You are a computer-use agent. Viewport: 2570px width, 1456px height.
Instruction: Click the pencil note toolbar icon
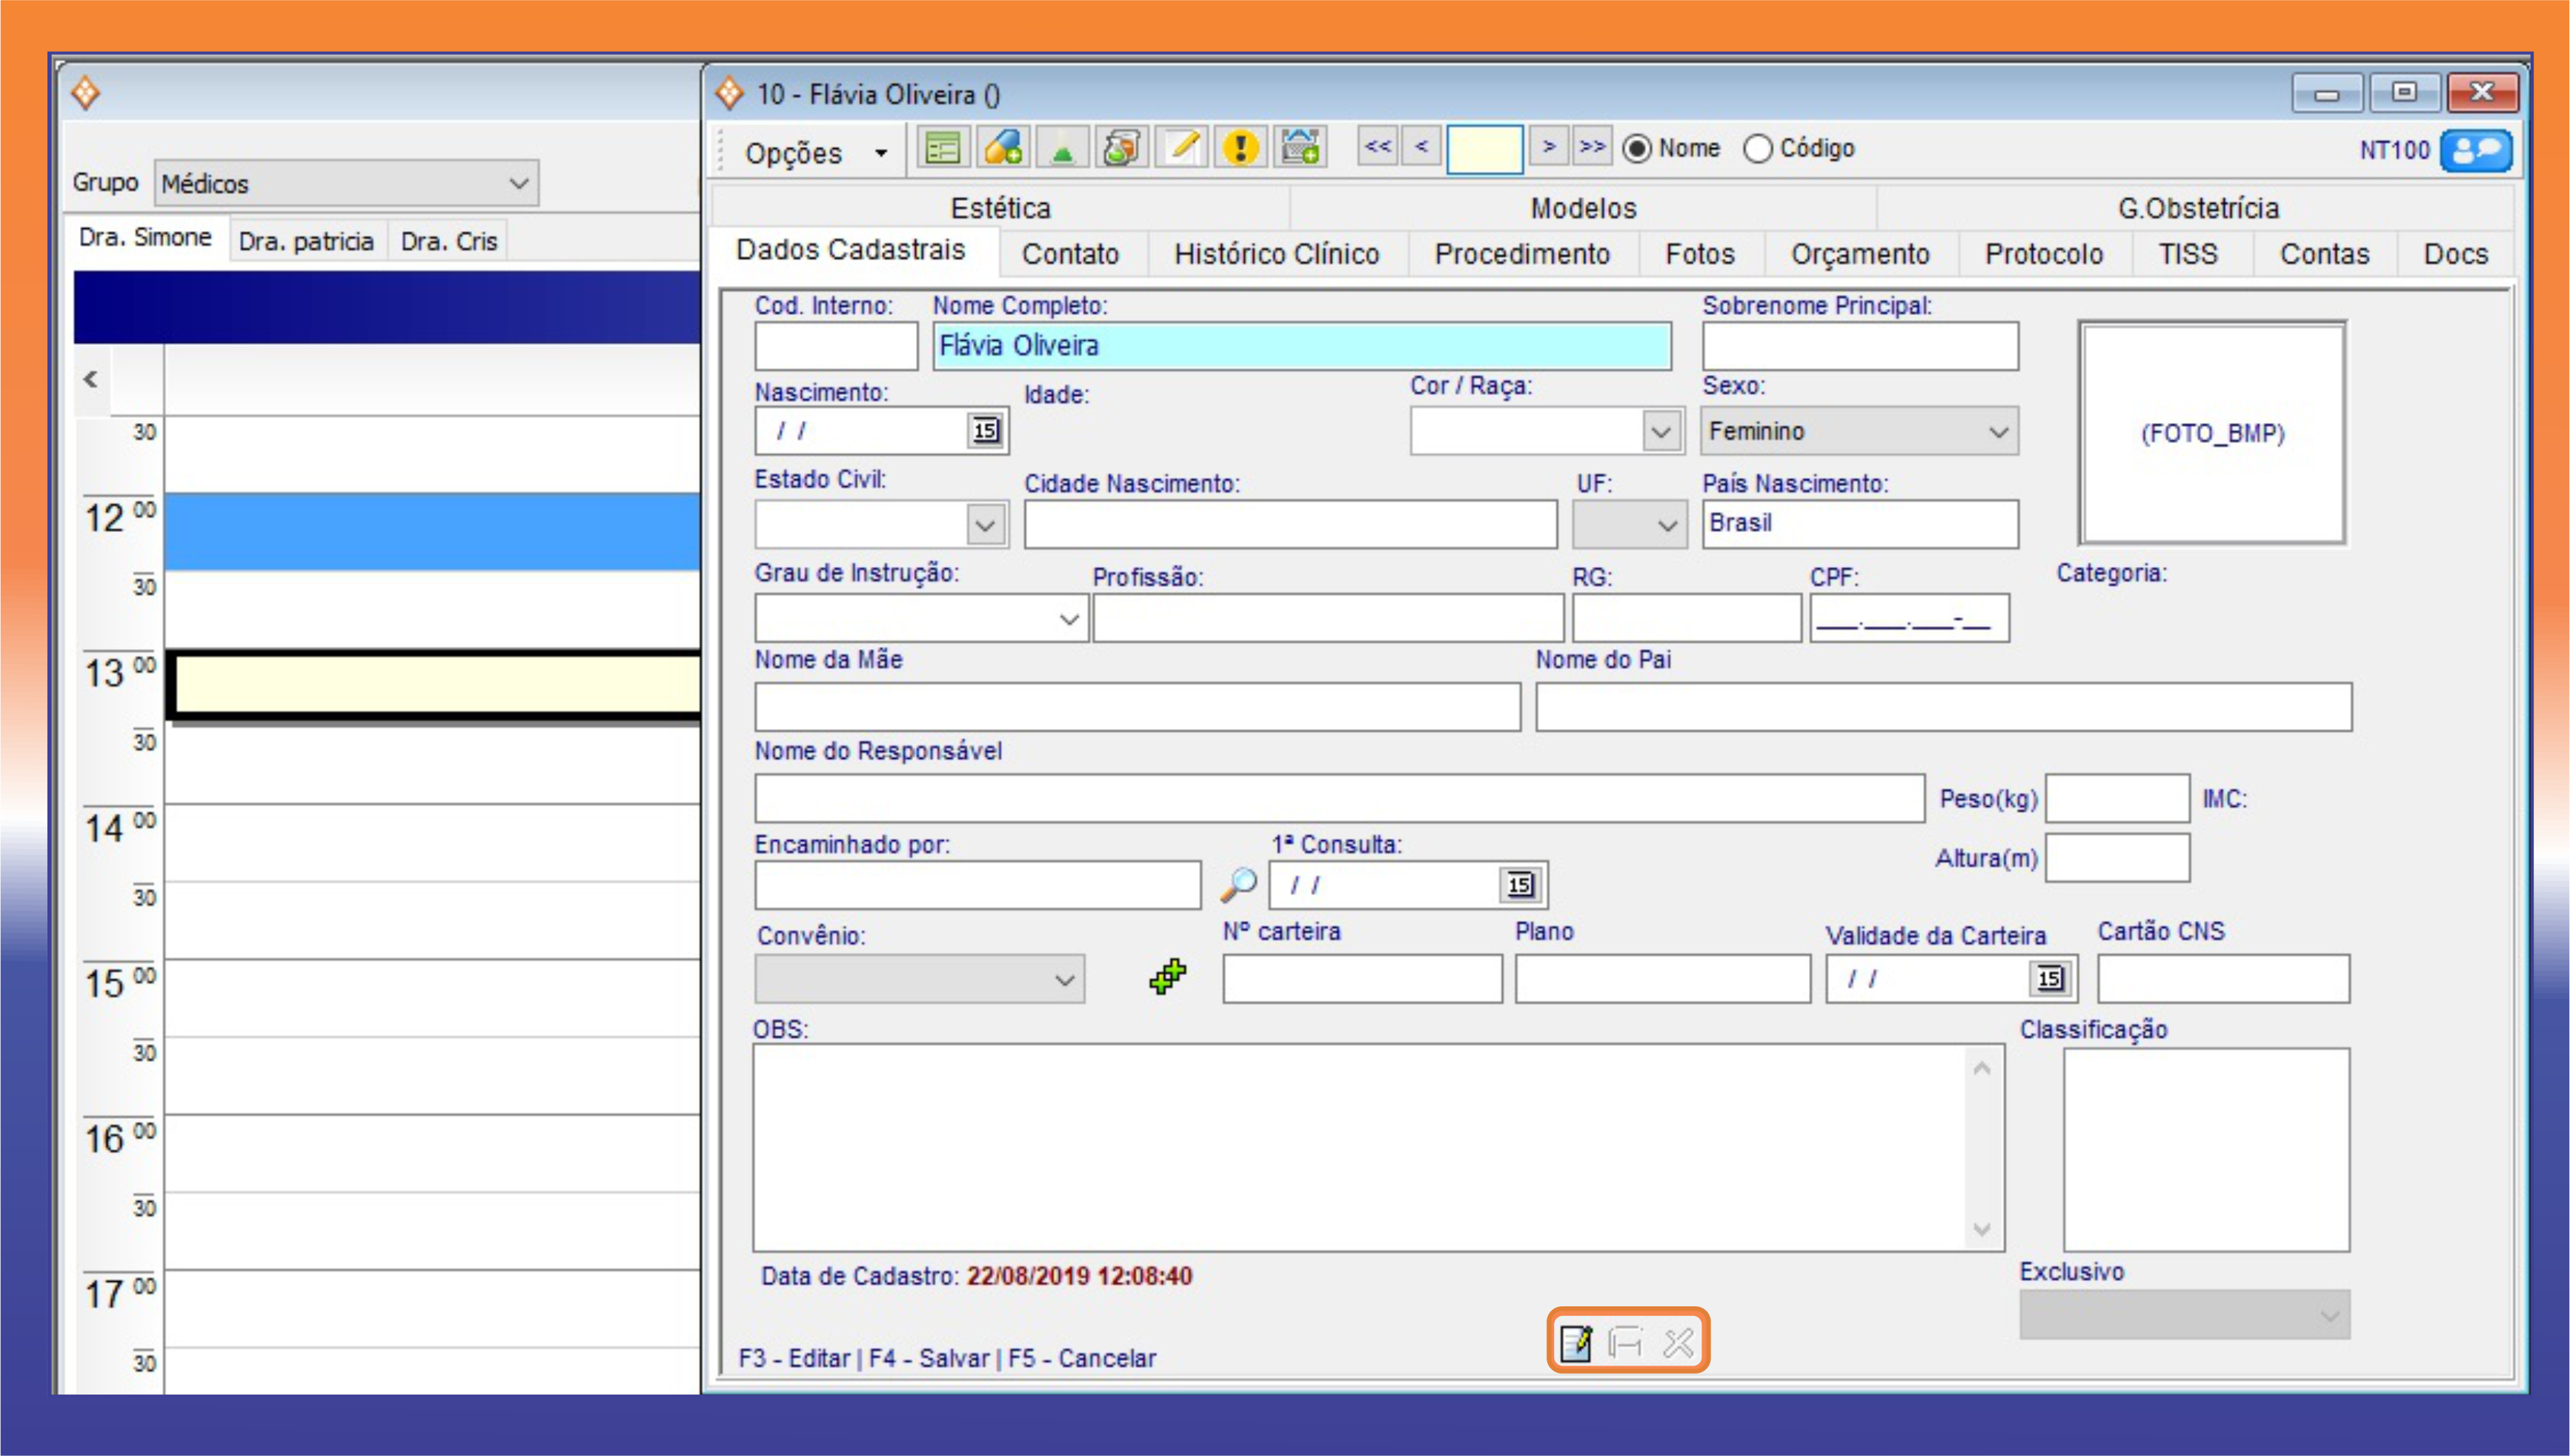point(1182,149)
